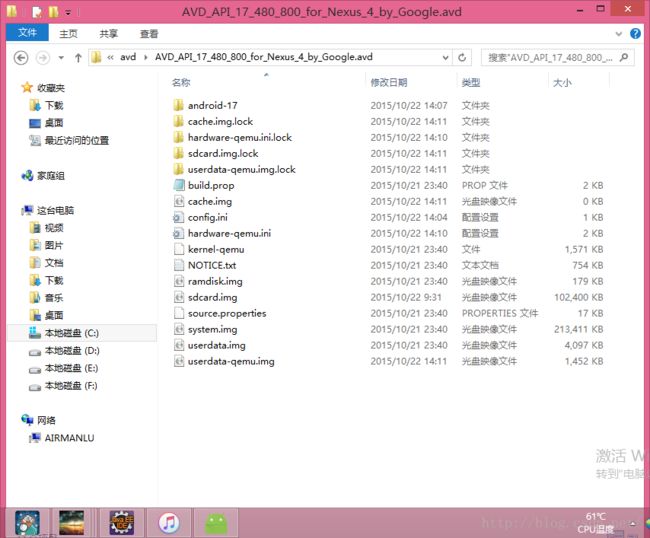Select the hardware-qemu.ini file icon
Viewport: 650px width, 538px height.
[x=179, y=233]
